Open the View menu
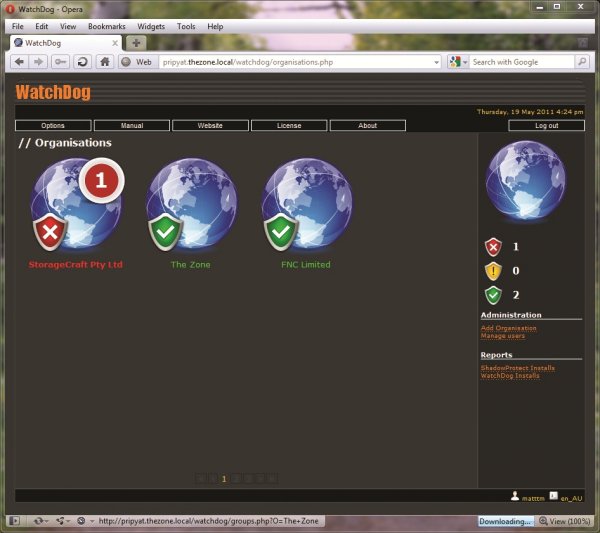This screenshot has width=600, height=533. pyautogui.click(x=68, y=26)
